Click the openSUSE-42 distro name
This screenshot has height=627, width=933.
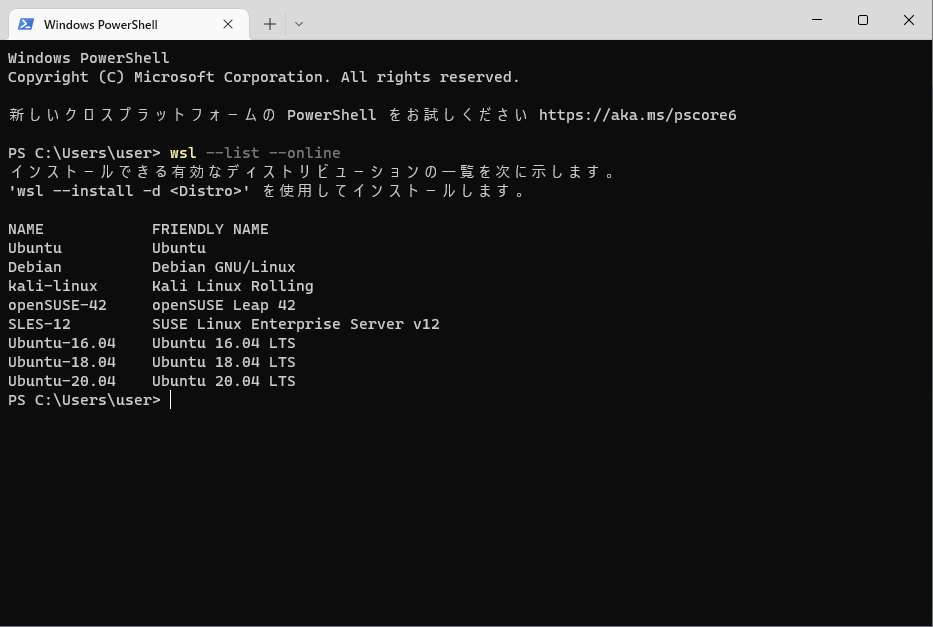pos(57,305)
